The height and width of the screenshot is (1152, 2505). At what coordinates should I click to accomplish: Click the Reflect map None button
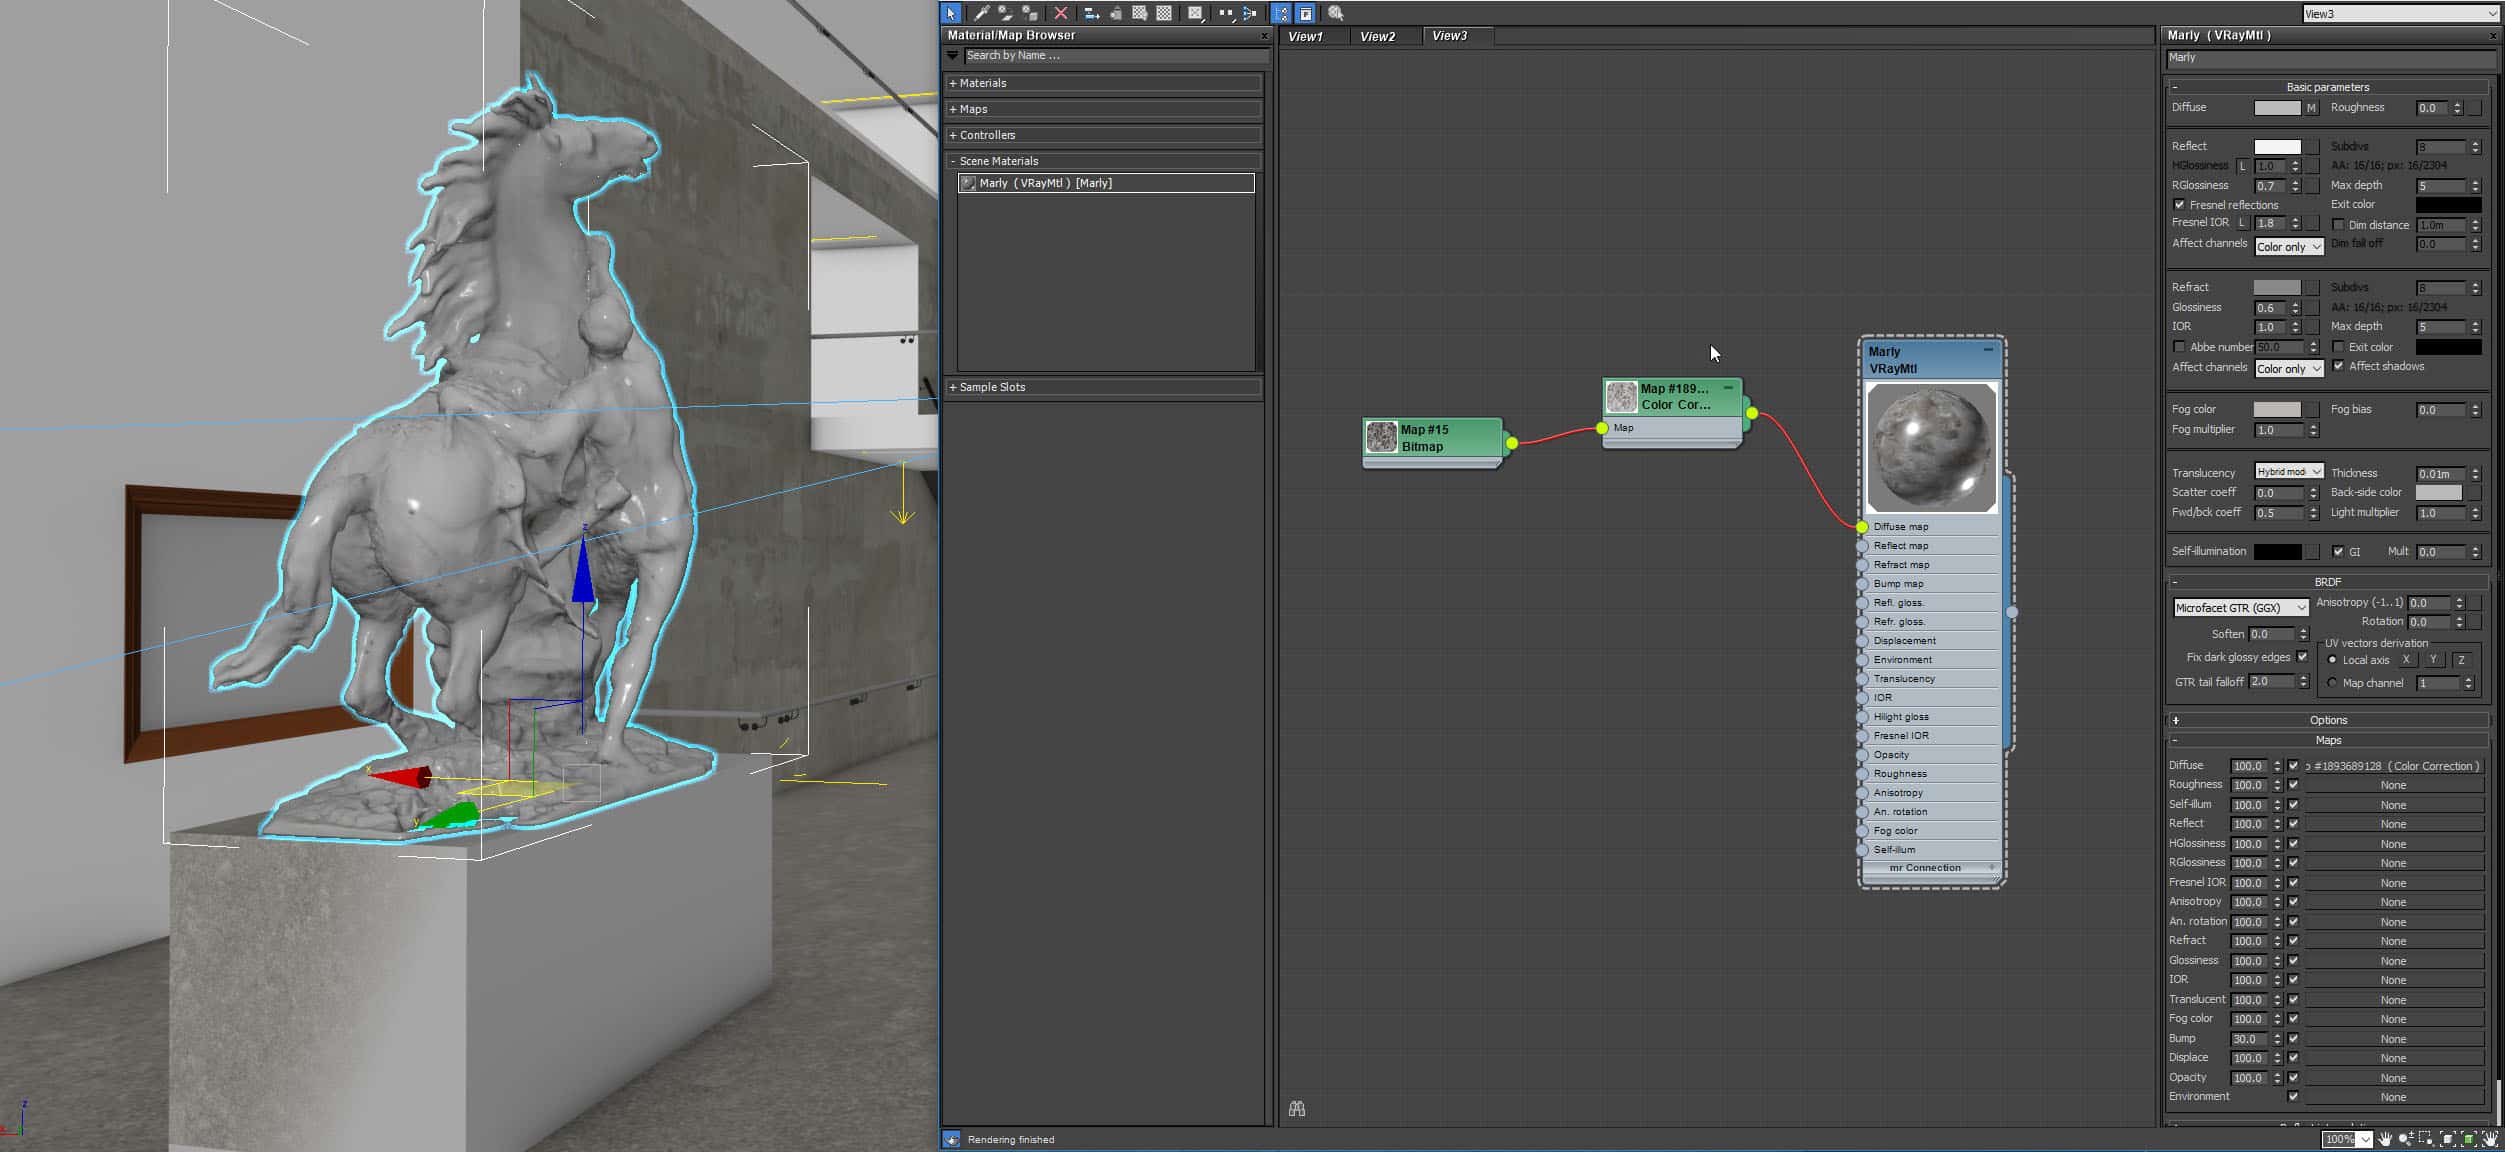click(x=2394, y=824)
